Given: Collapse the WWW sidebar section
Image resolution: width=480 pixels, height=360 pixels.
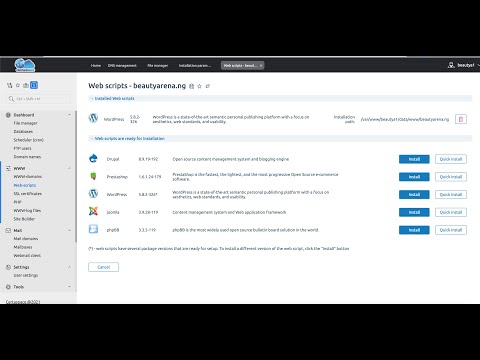Looking at the screenshot, I should pyautogui.click(x=69, y=168).
